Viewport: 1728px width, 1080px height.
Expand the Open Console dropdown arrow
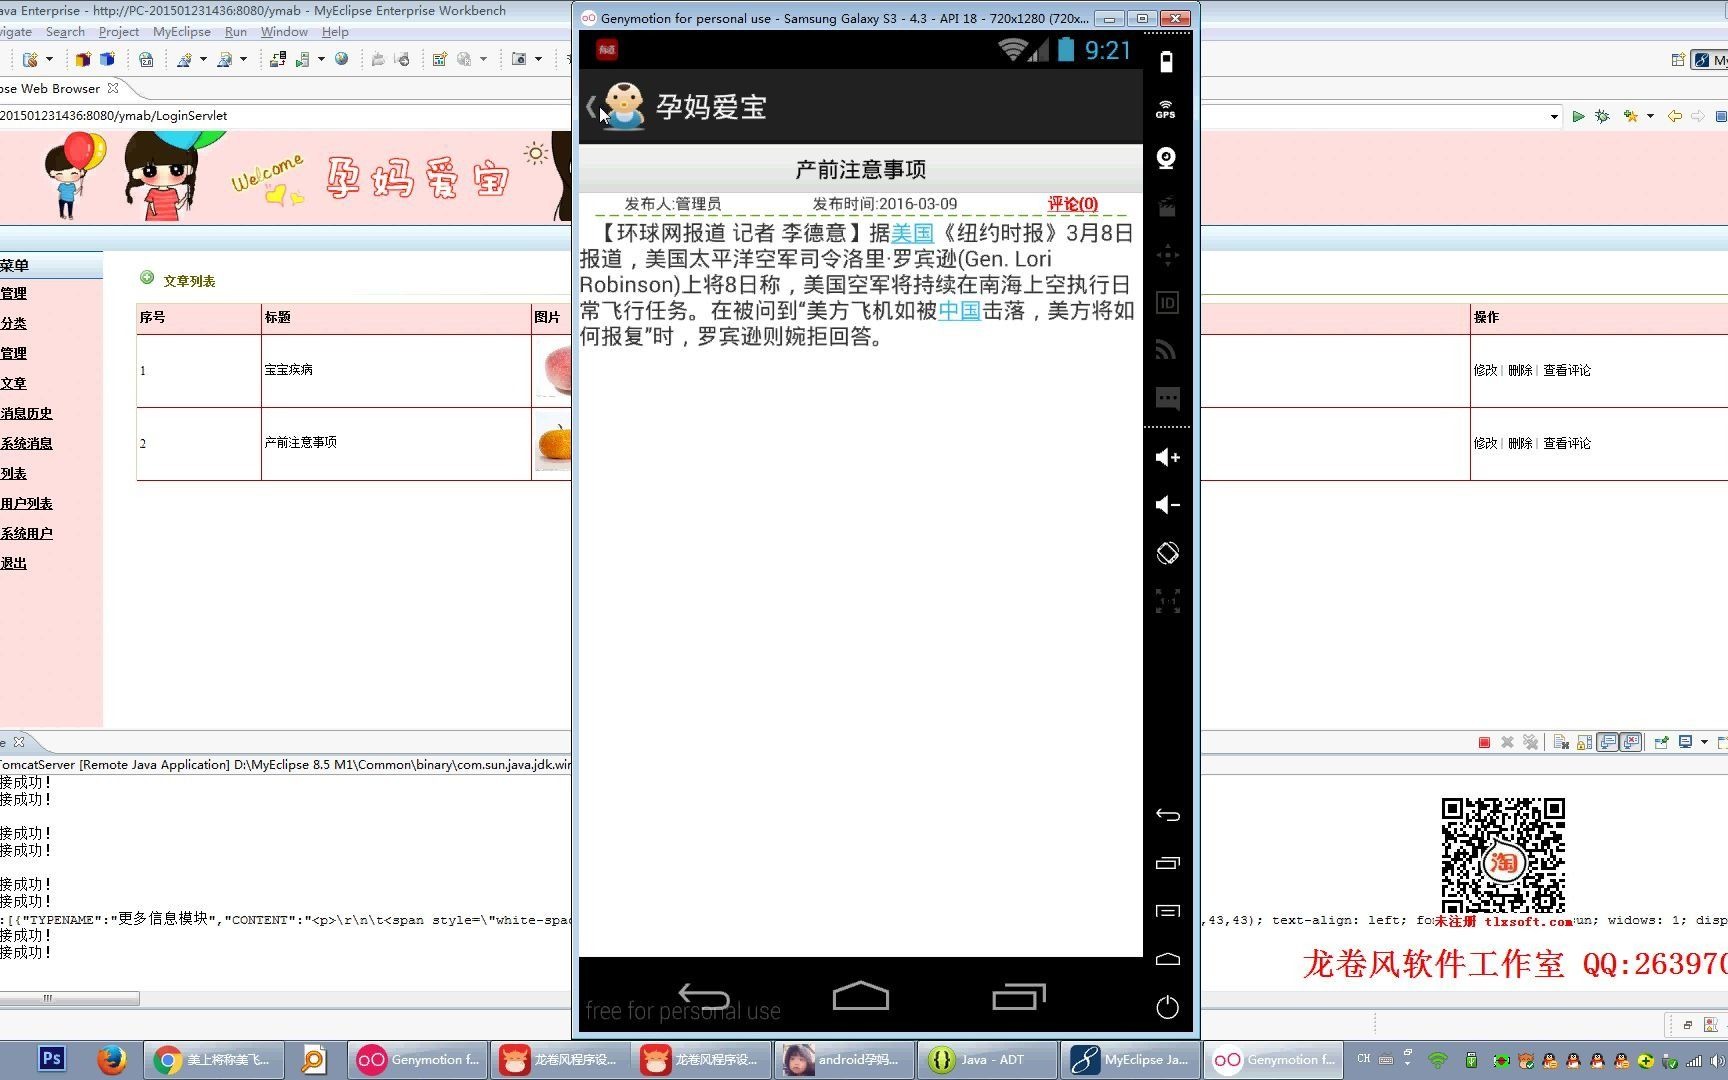[x=1704, y=742]
